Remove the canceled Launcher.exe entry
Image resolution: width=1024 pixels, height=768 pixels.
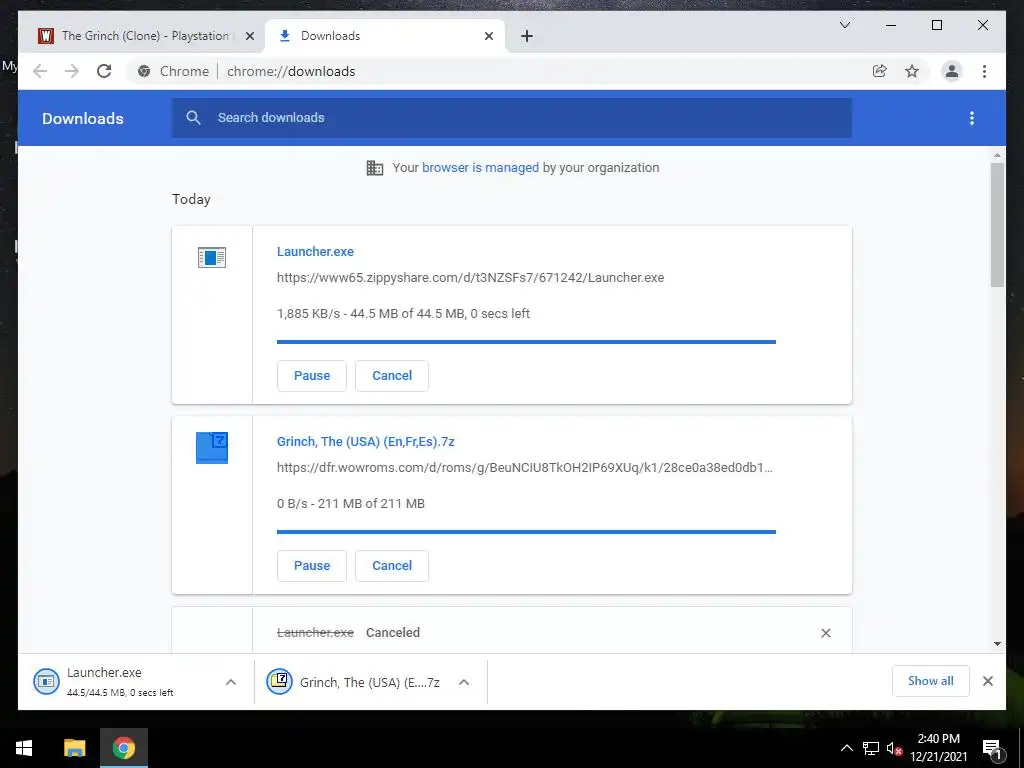click(825, 633)
